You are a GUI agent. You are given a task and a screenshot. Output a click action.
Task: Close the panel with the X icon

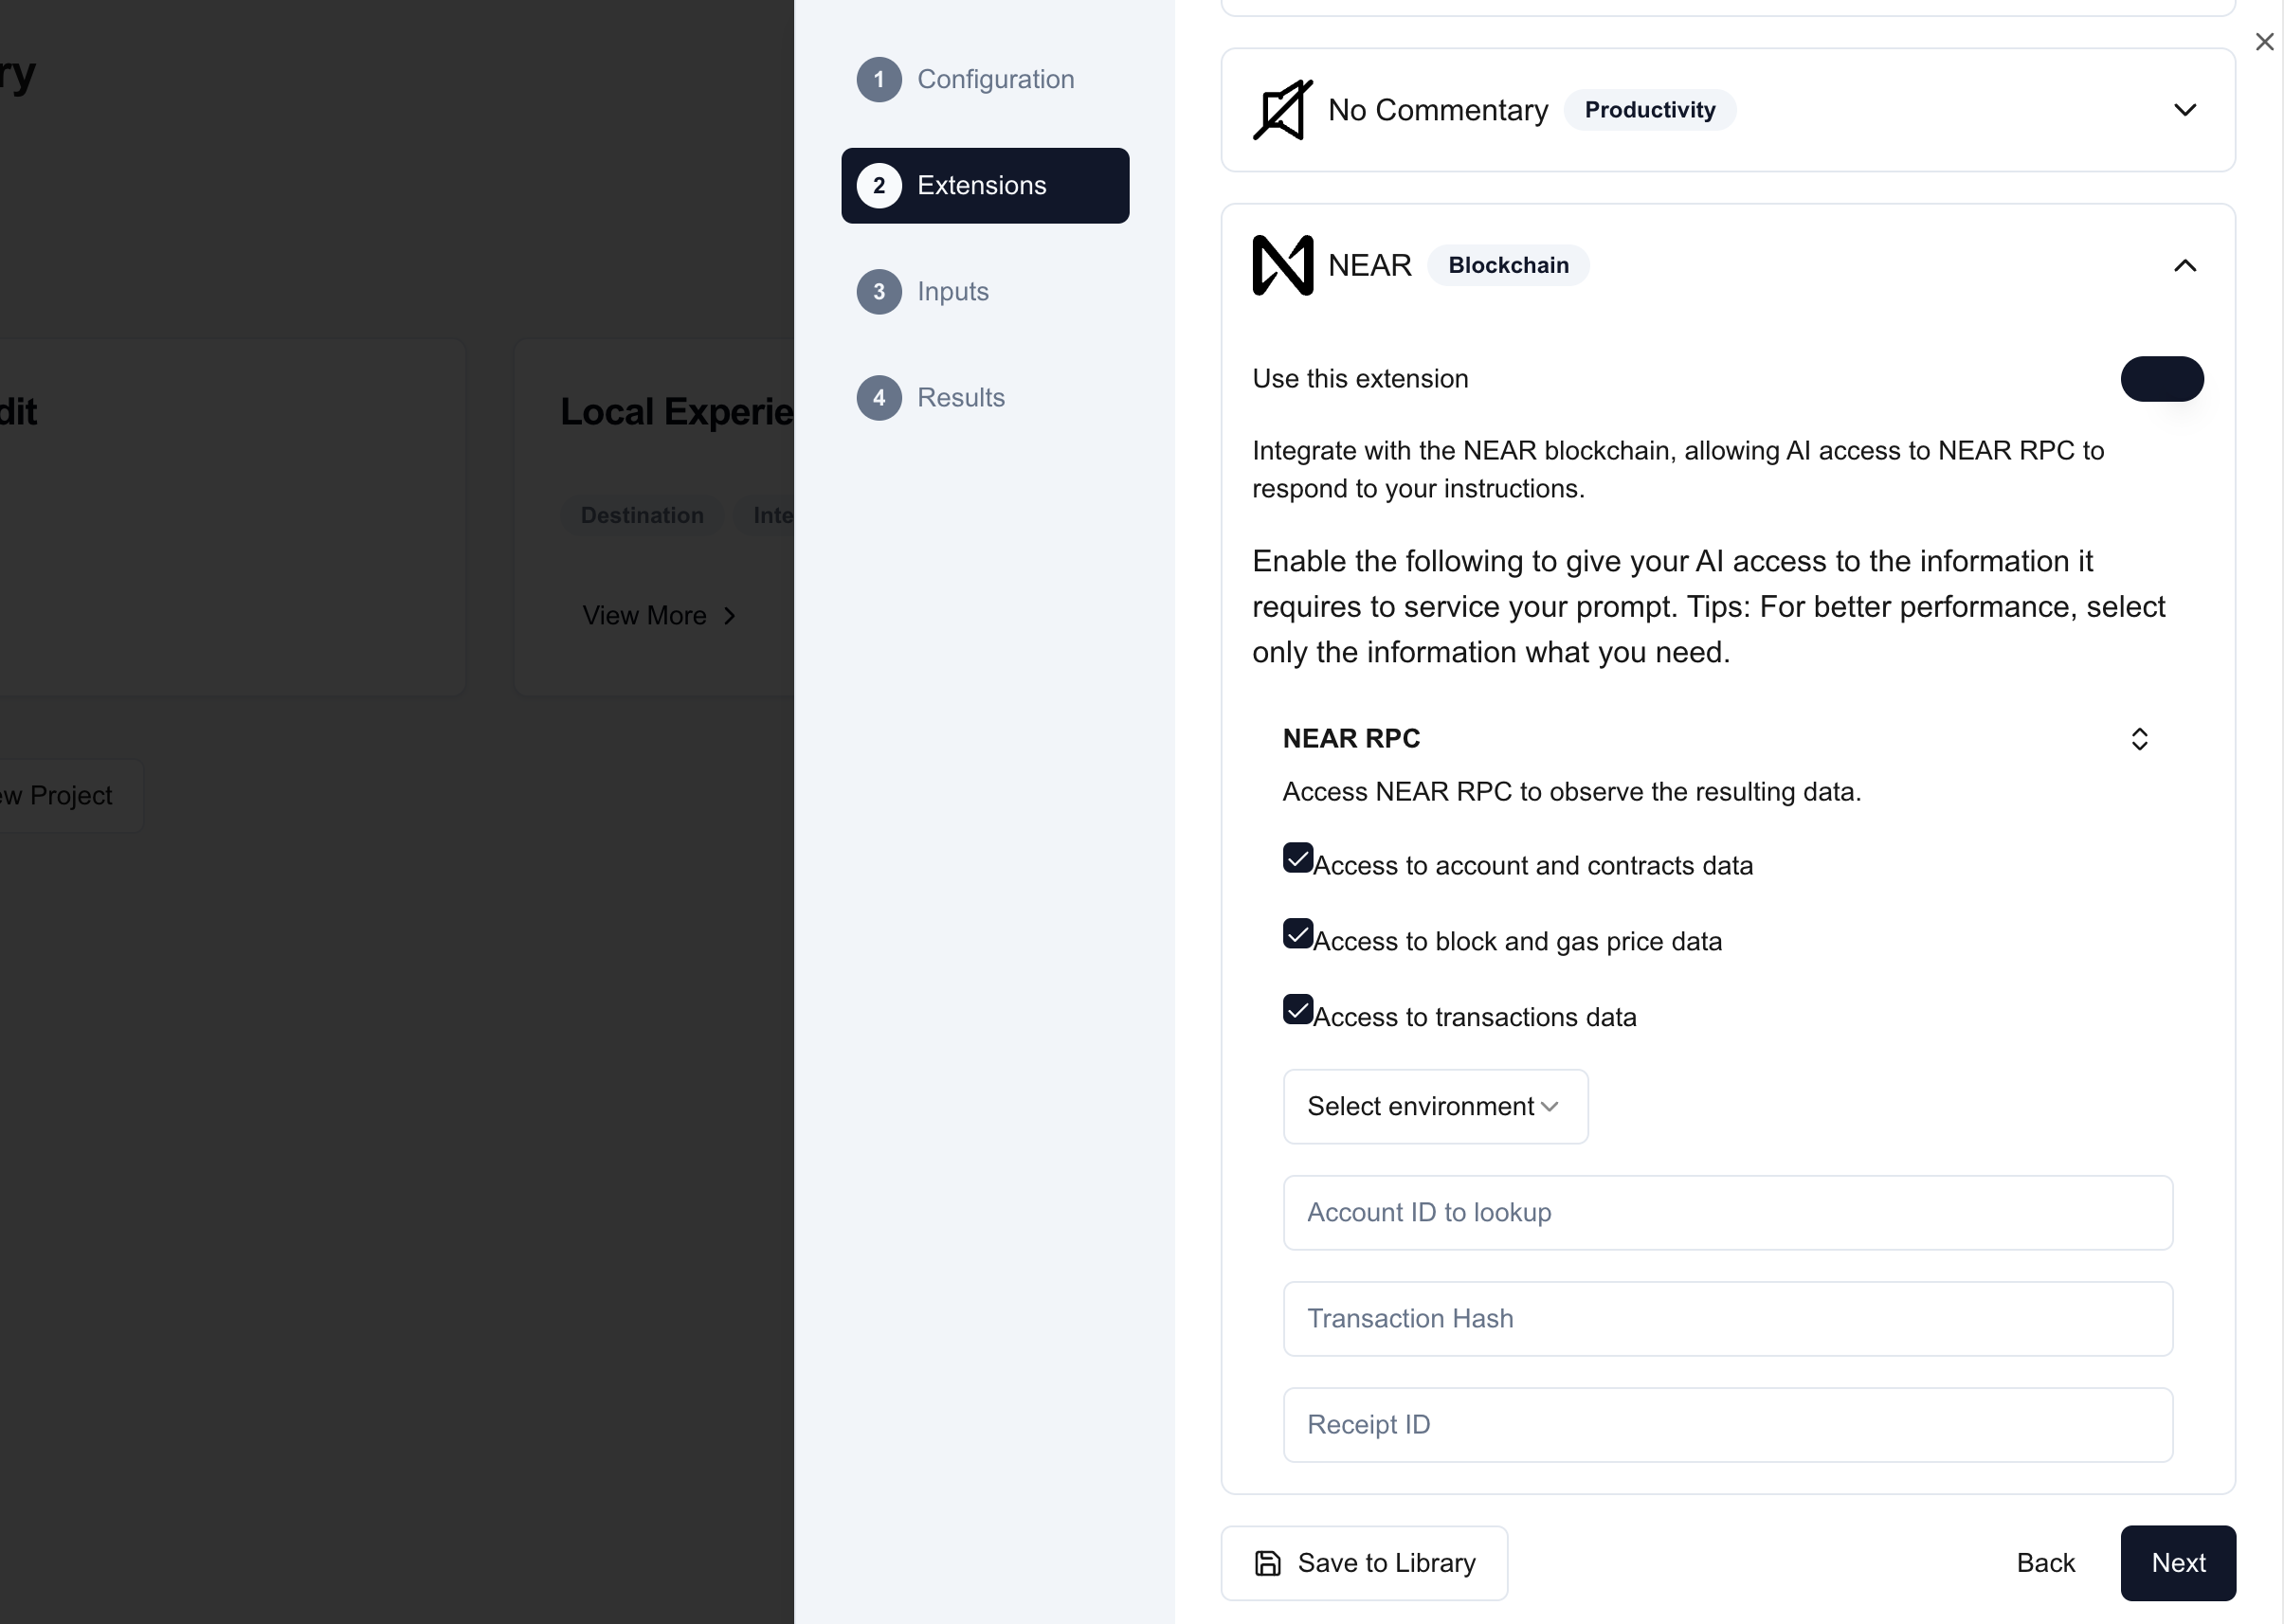tap(2264, 42)
